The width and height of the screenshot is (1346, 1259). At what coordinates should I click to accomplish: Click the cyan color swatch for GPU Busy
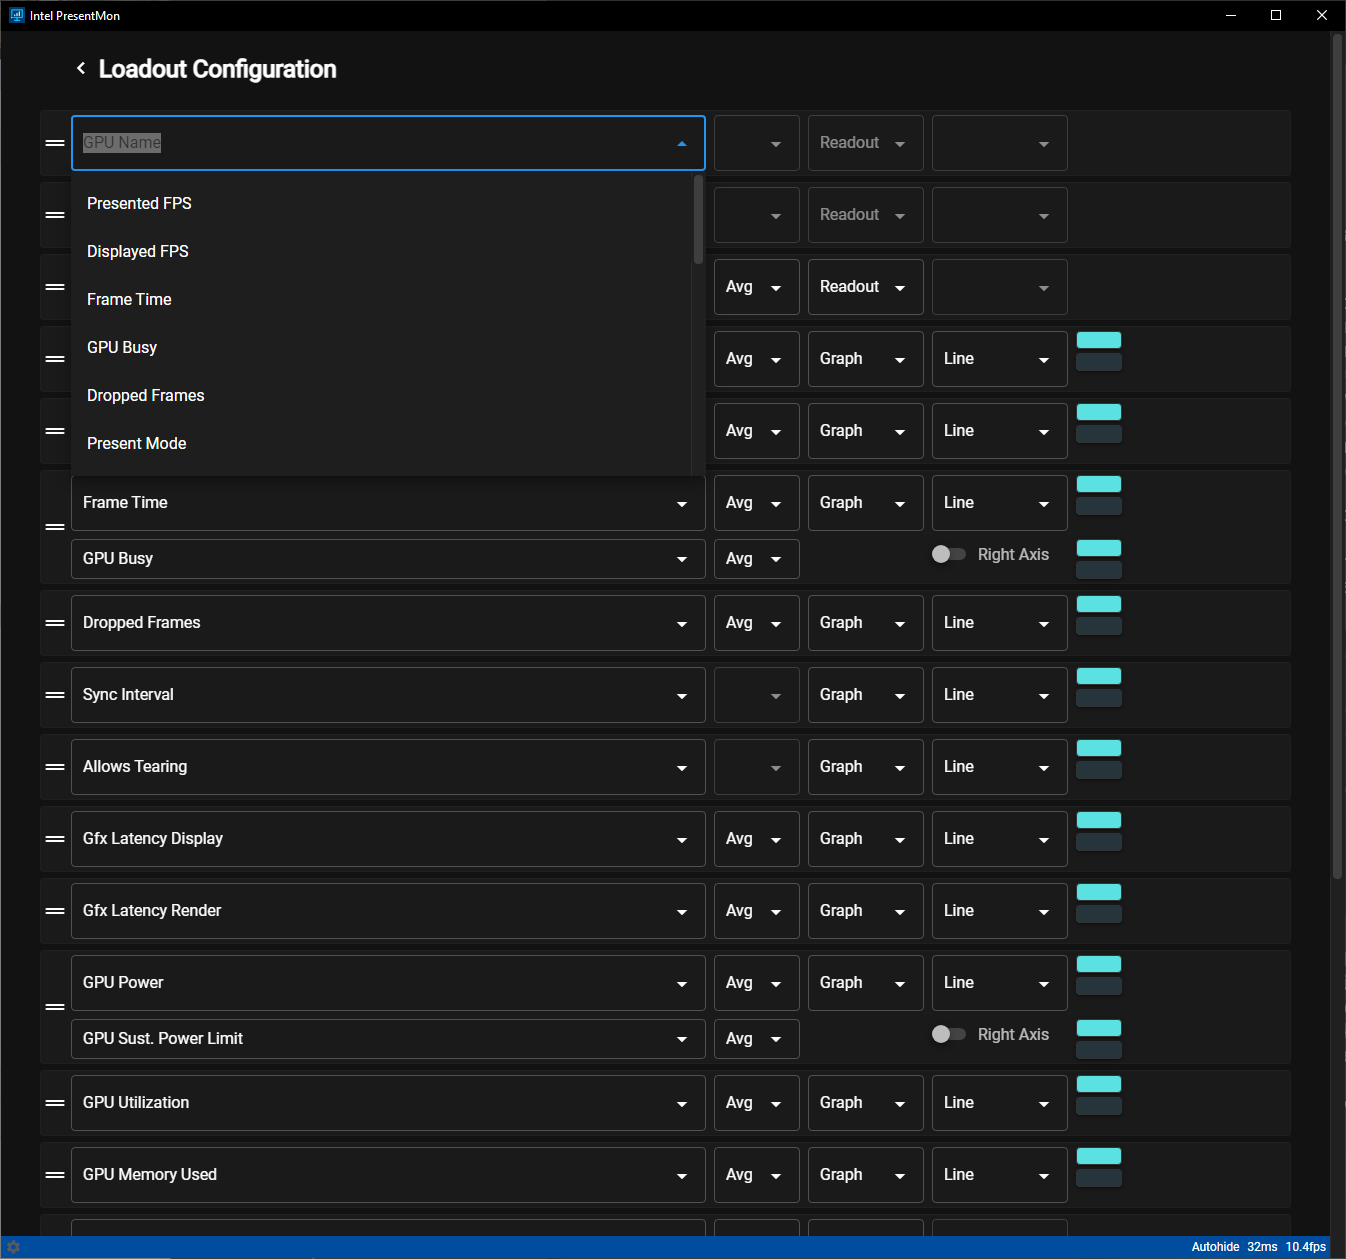1099,548
